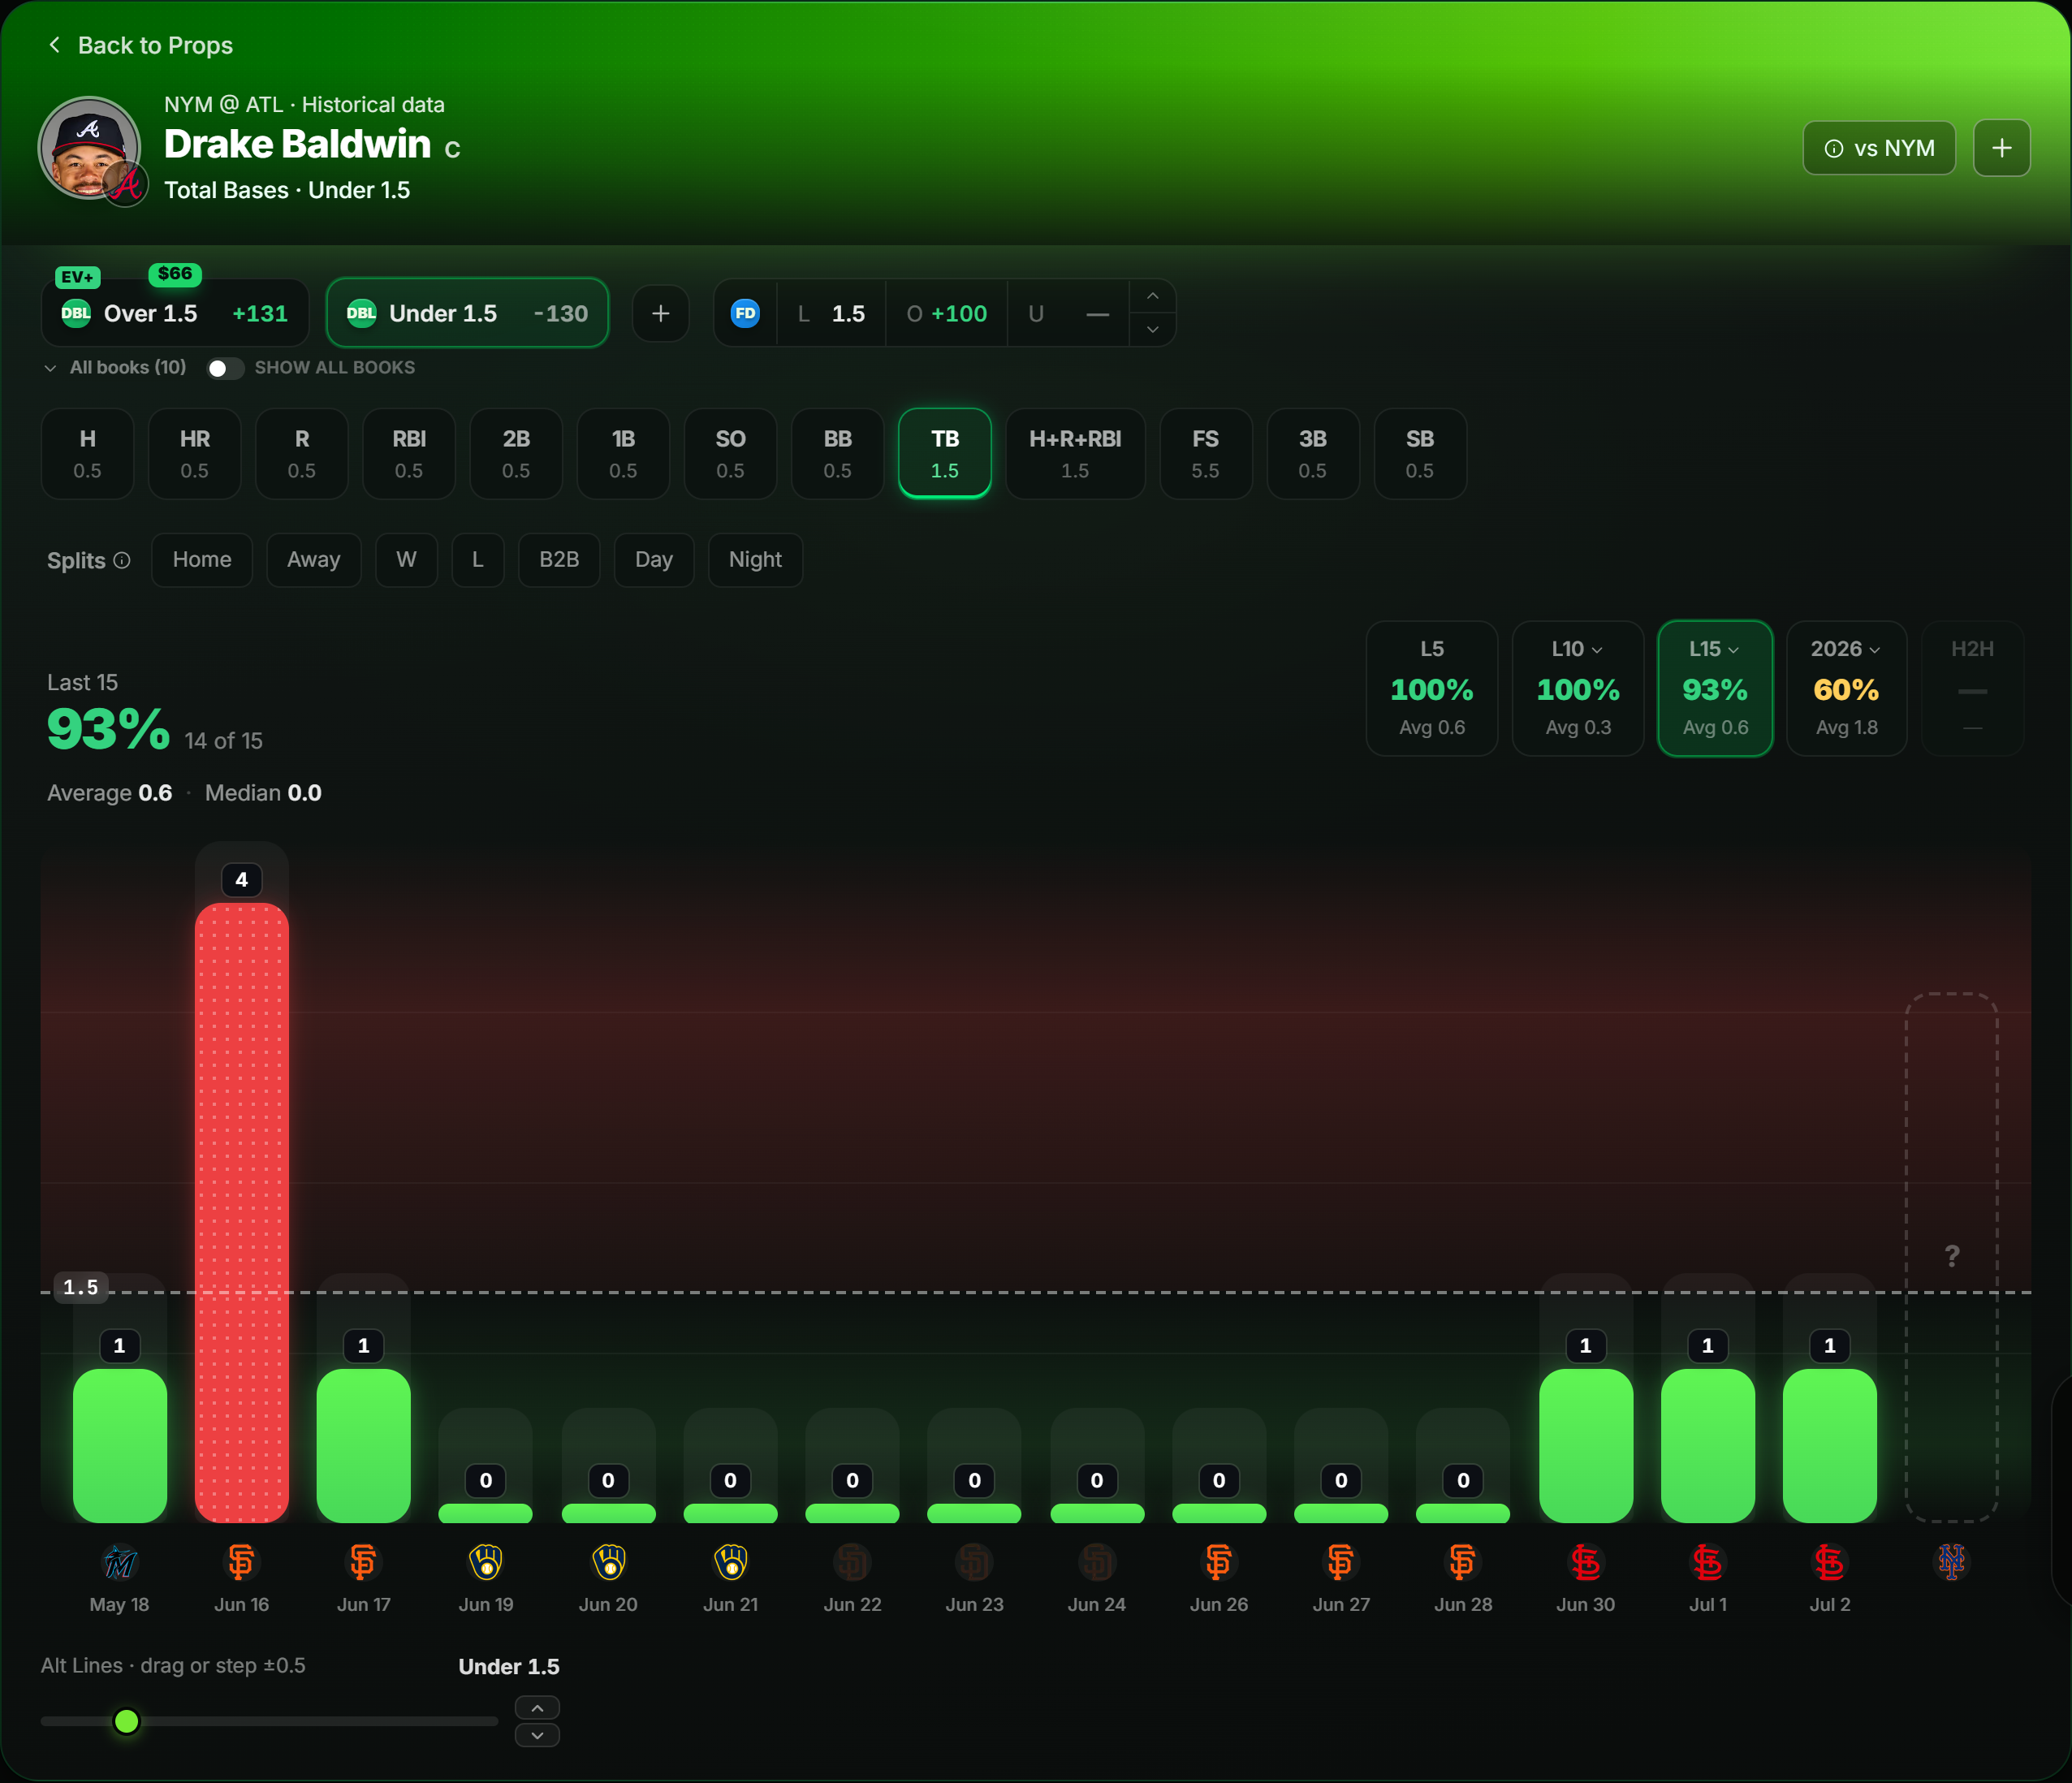The image size is (2072, 1783).
Task: Enable the W split filter
Action: [406, 560]
